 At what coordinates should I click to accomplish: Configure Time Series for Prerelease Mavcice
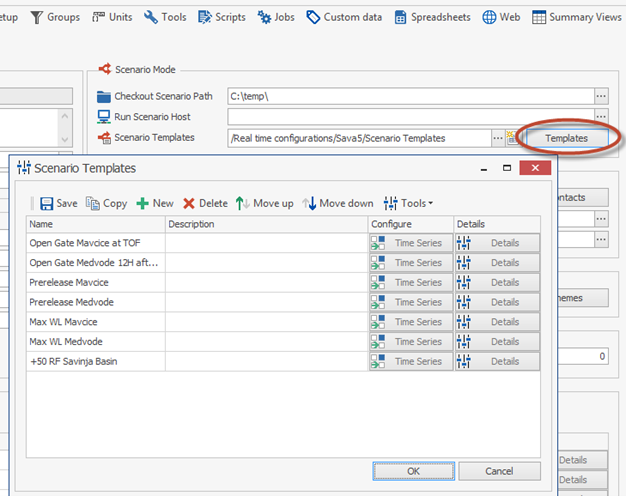pos(411,282)
